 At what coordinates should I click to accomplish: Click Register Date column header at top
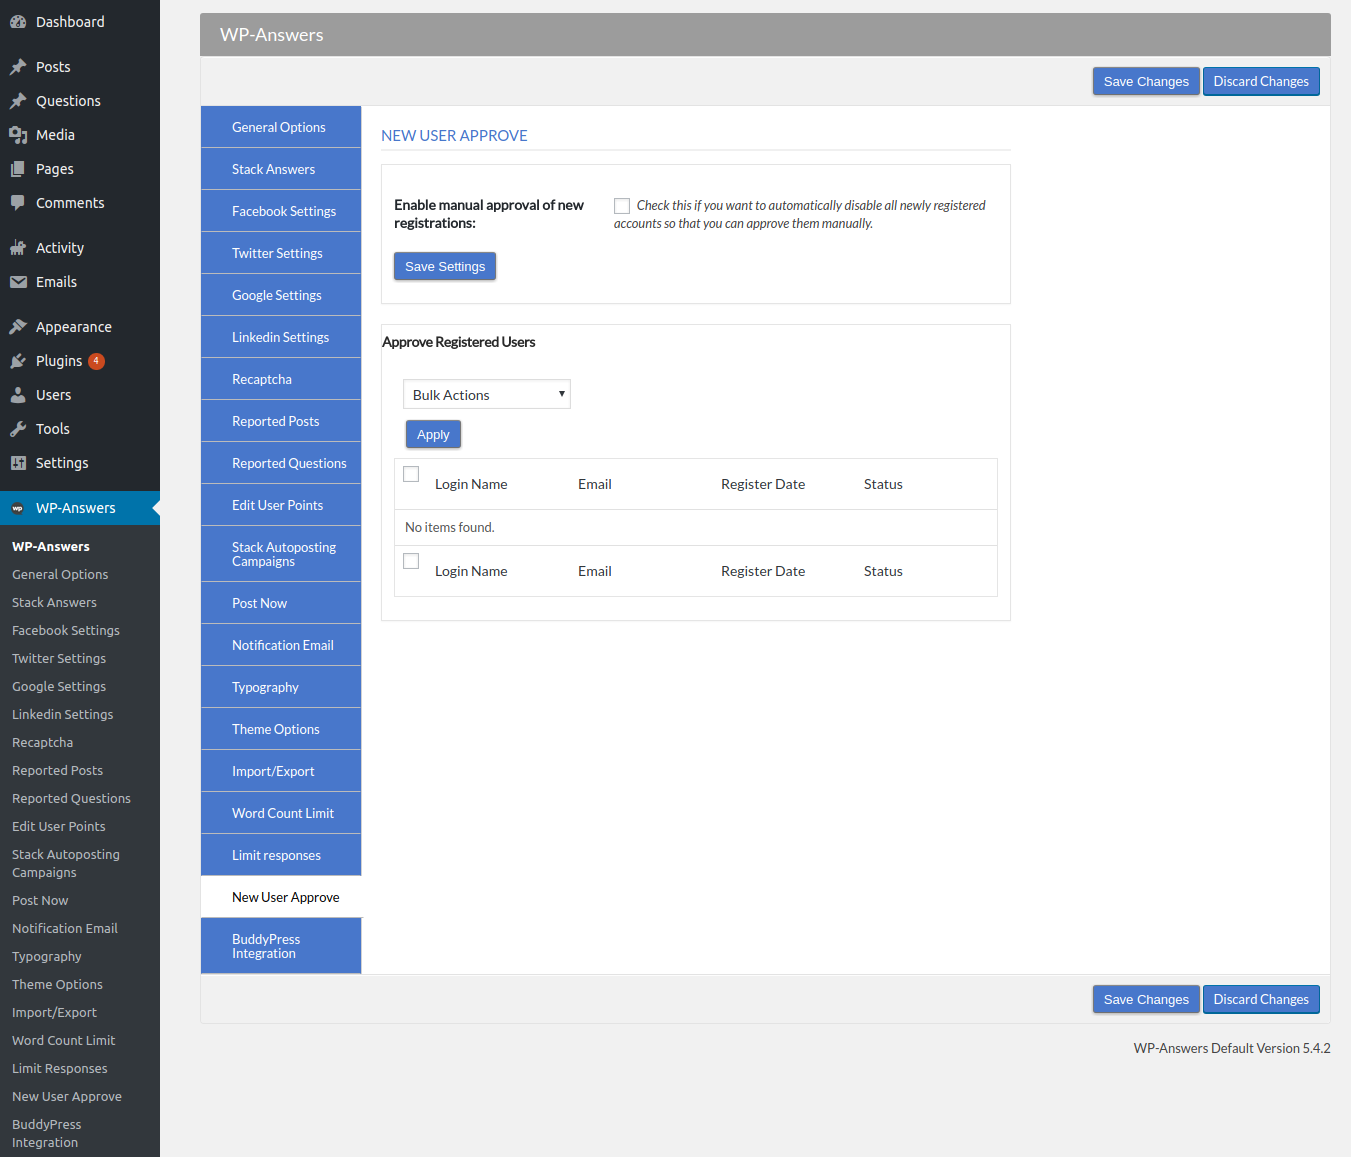tap(763, 484)
